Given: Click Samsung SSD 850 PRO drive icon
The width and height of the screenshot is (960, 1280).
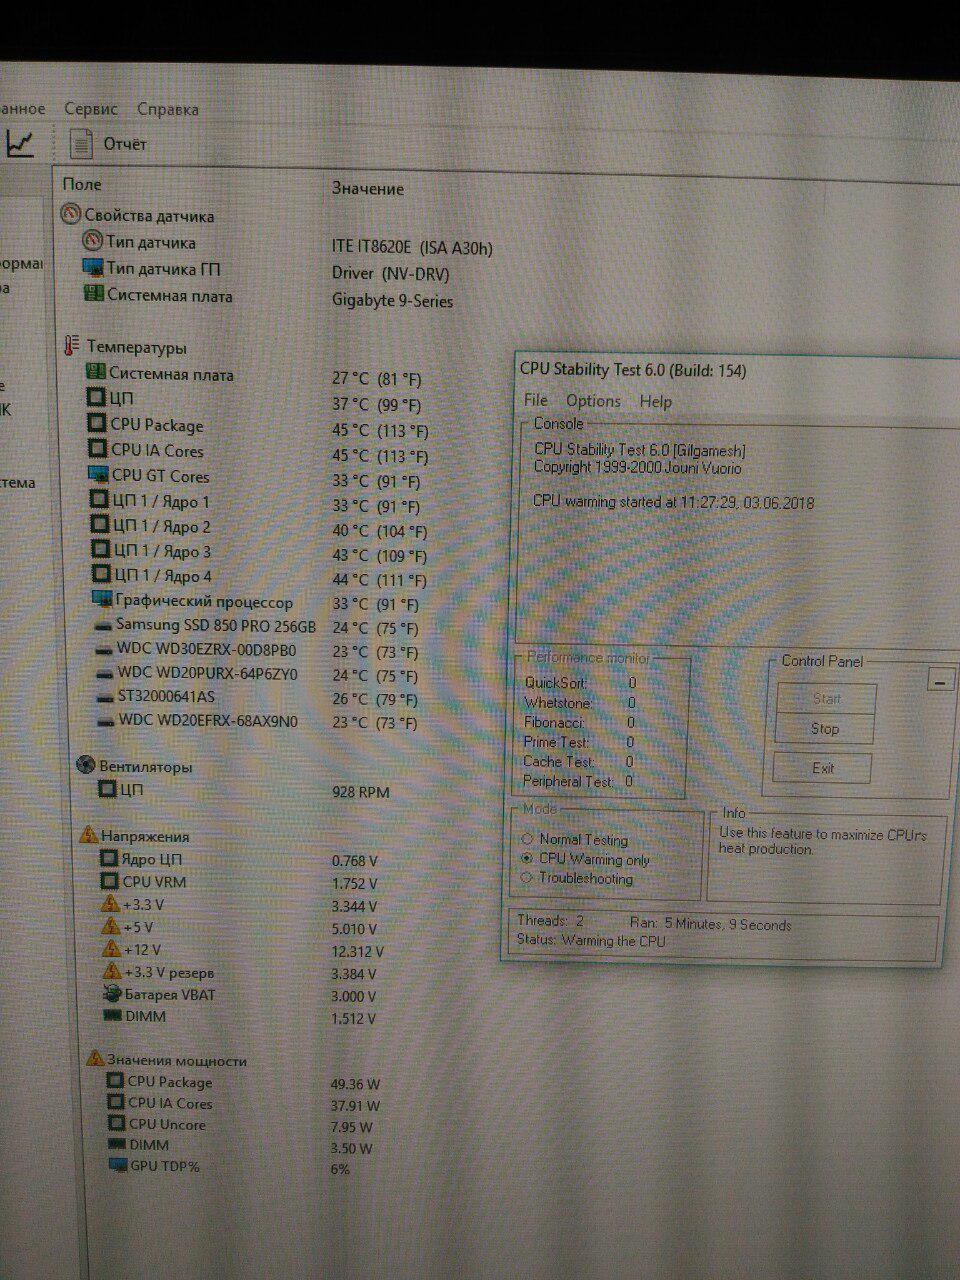Looking at the screenshot, I should pyautogui.click(x=103, y=626).
